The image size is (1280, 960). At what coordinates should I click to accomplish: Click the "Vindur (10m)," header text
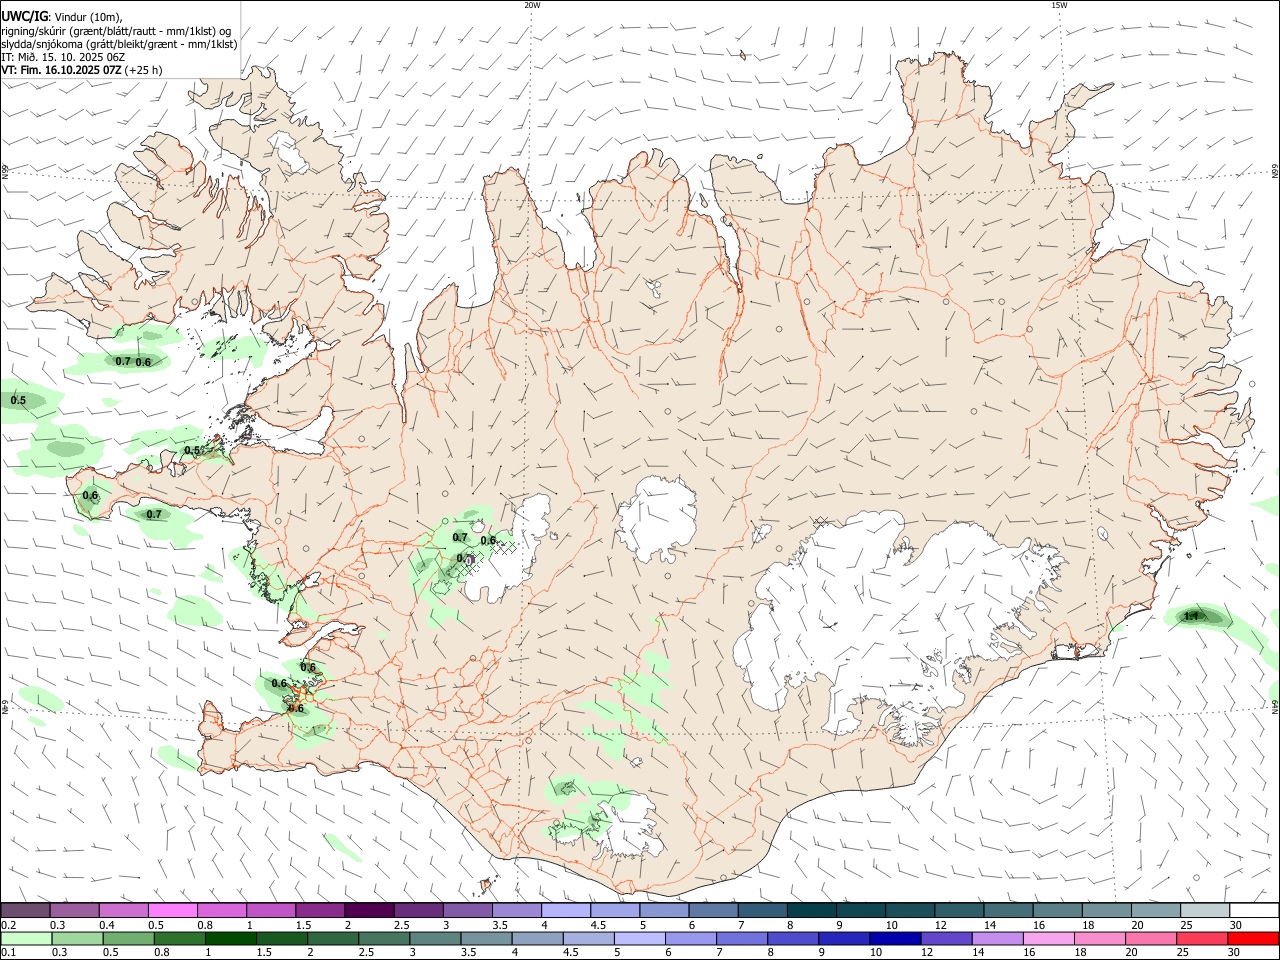88,17
